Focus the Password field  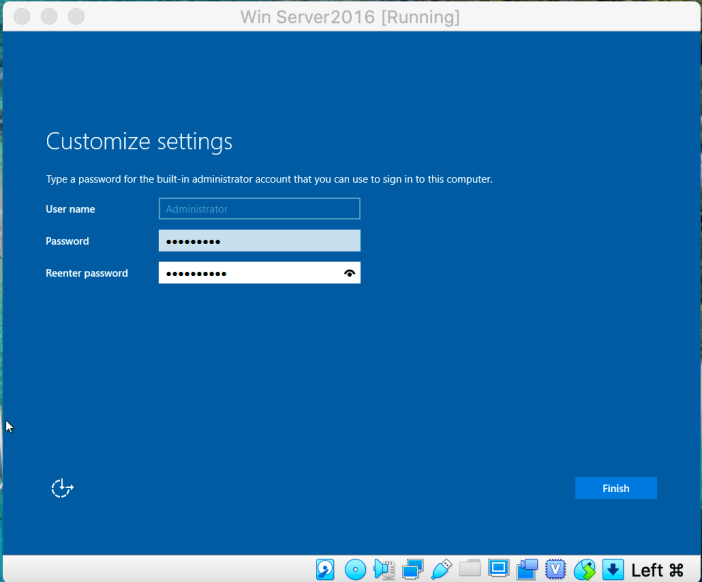(x=260, y=241)
